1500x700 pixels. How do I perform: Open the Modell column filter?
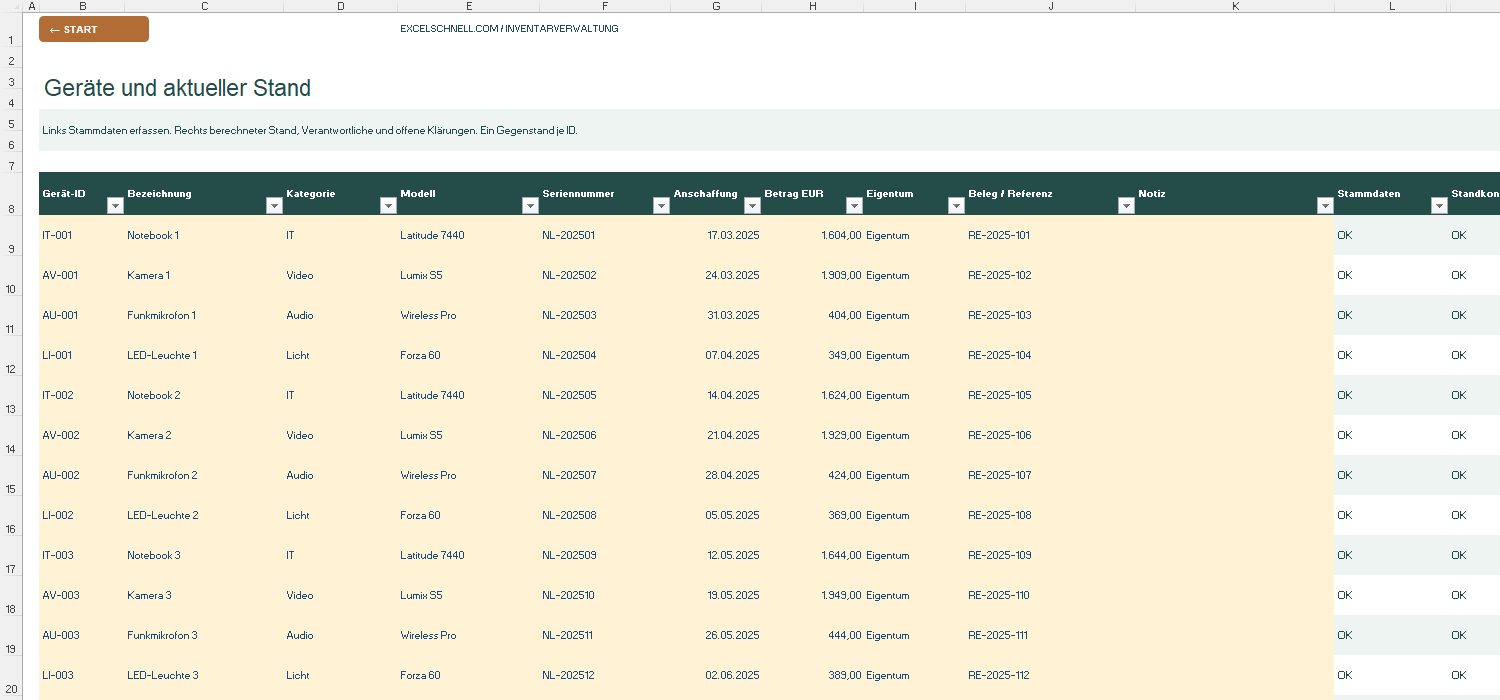pos(531,205)
